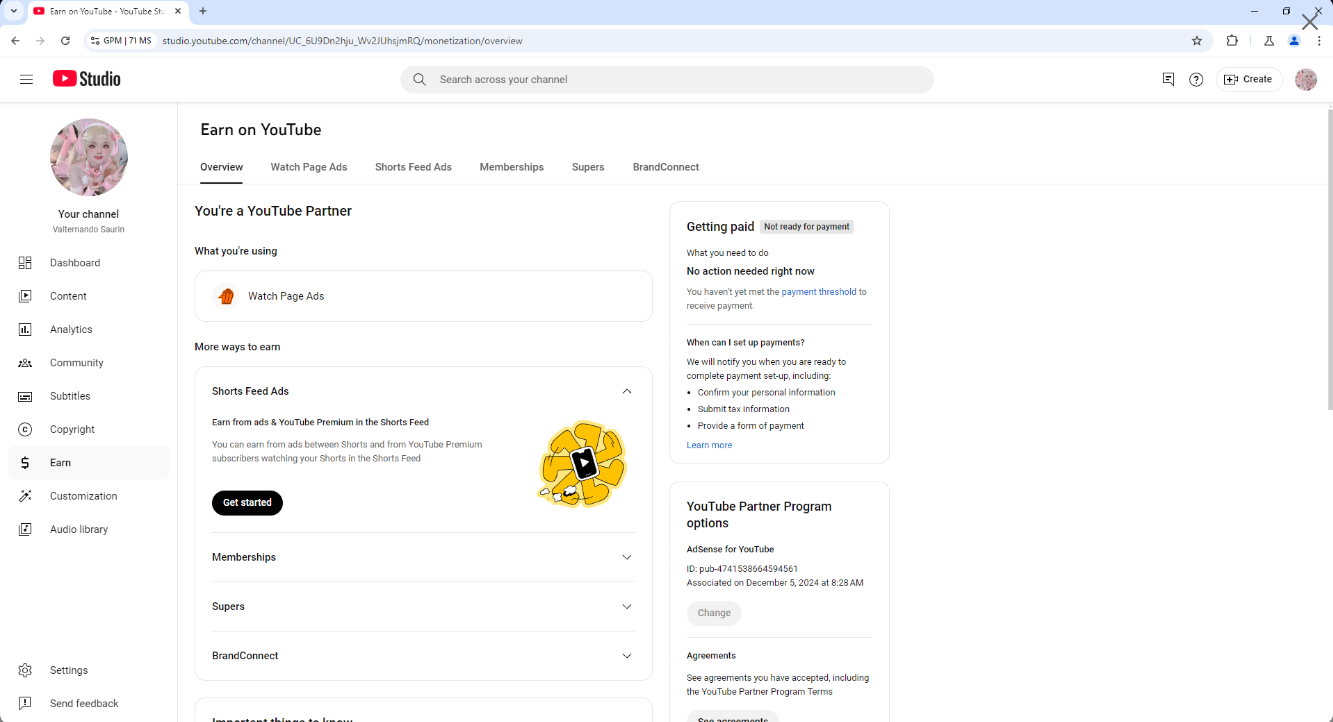Switch to the Watch Page Ads tab
Viewport: 1333px width, 722px height.
pyautogui.click(x=309, y=167)
